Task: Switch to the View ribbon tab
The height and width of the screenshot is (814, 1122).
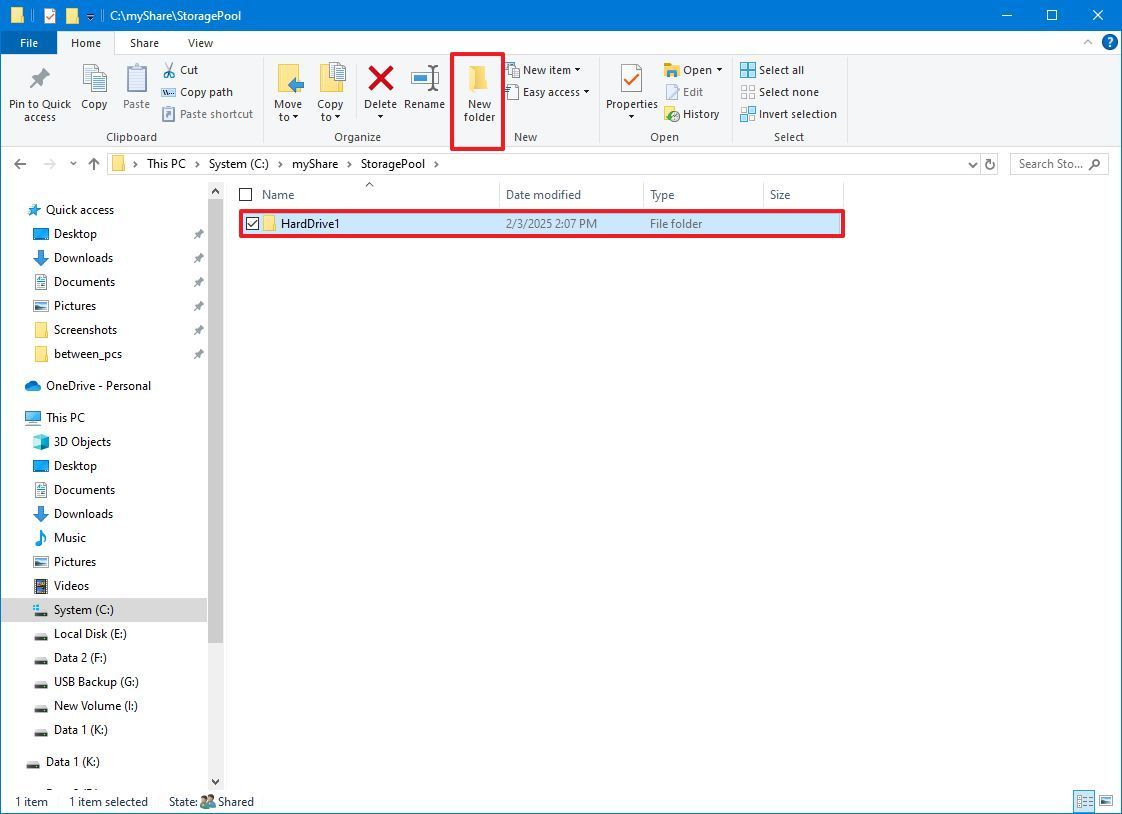Action: [200, 43]
